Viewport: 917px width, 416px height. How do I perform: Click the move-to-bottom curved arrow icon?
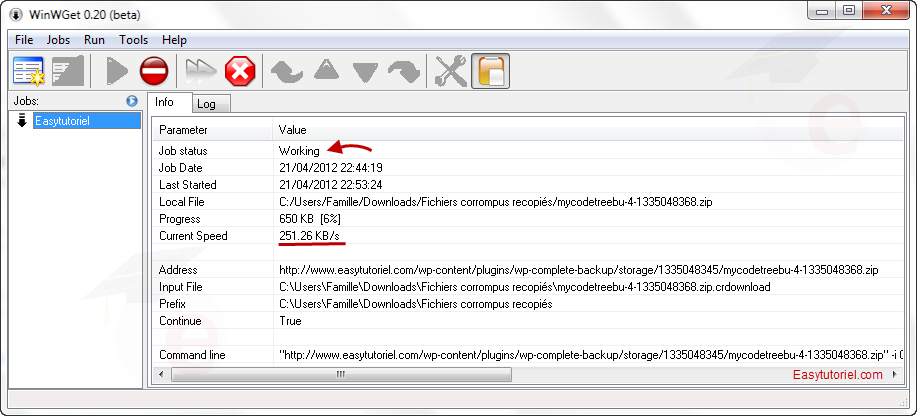[x=404, y=72]
